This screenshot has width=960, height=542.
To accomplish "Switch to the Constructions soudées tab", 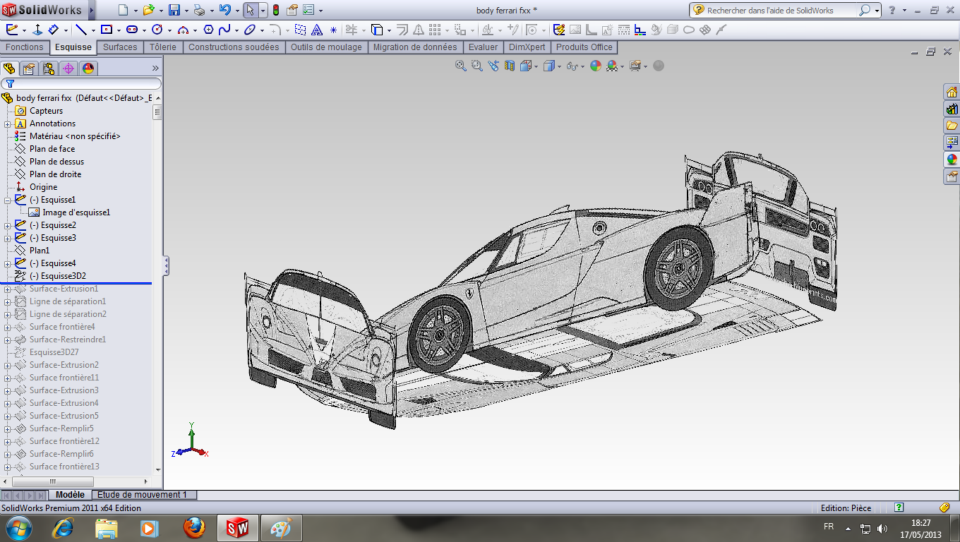I will (233, 47).
